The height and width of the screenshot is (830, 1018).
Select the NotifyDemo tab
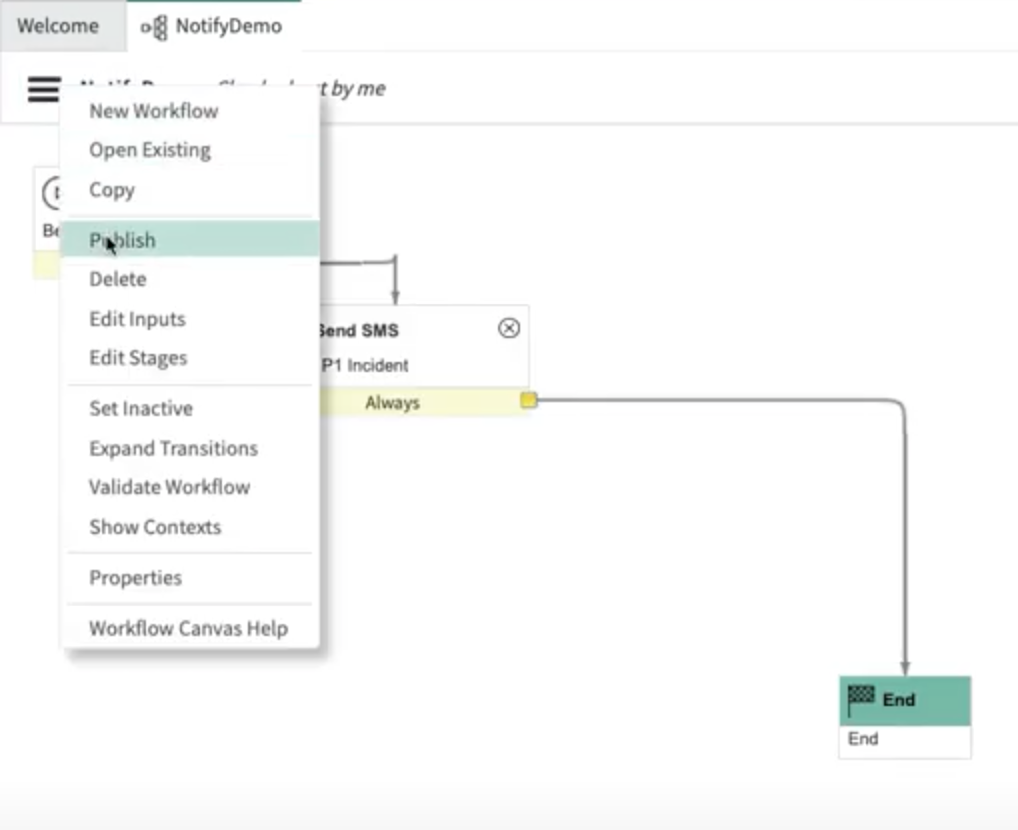click(x=214, y=26)
